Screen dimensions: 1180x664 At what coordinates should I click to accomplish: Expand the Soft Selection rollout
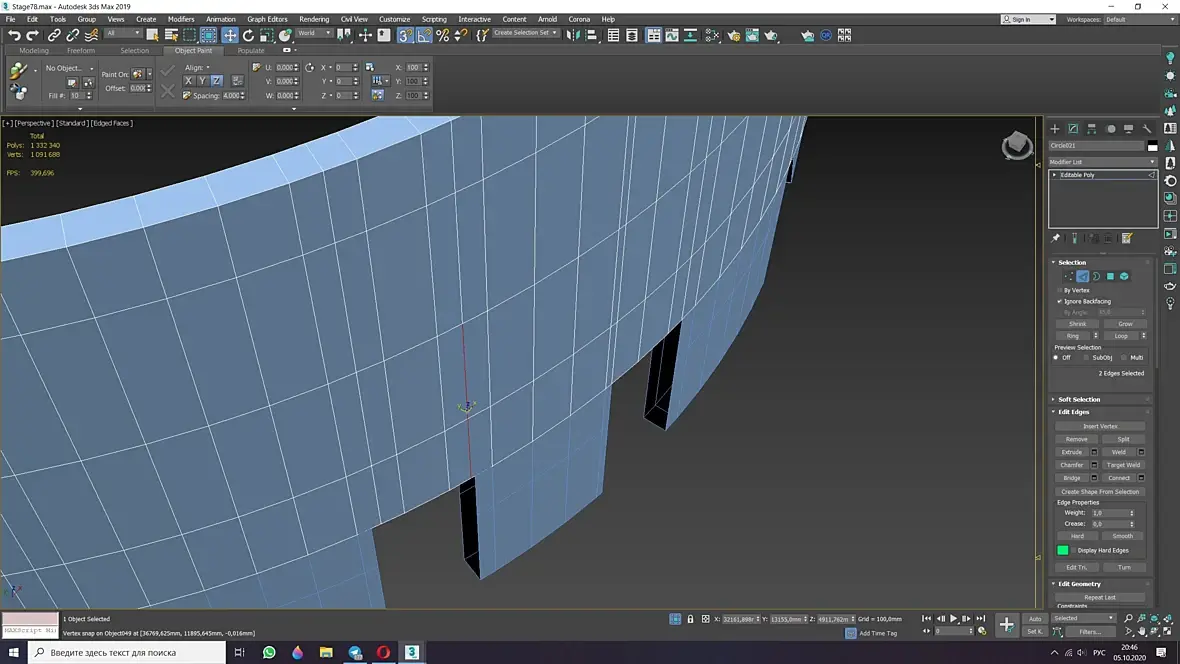[1079, 399]
